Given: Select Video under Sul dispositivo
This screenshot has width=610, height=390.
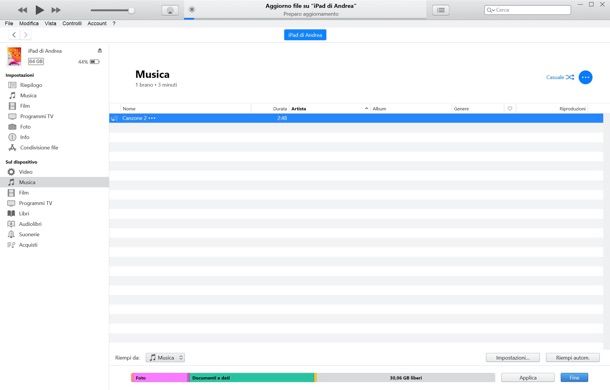Looking at the screenshot, I should [26, 172].
